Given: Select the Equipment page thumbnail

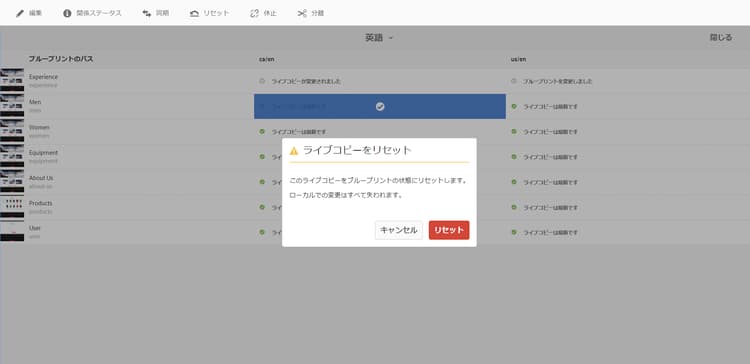Looking at the screenshot, I should pos(12,156).
